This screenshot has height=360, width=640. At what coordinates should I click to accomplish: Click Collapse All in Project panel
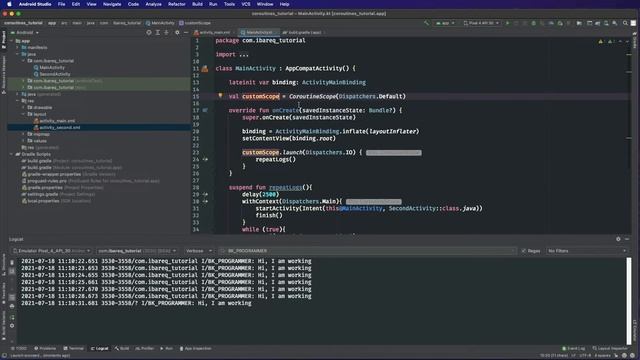tap(166, 33)
